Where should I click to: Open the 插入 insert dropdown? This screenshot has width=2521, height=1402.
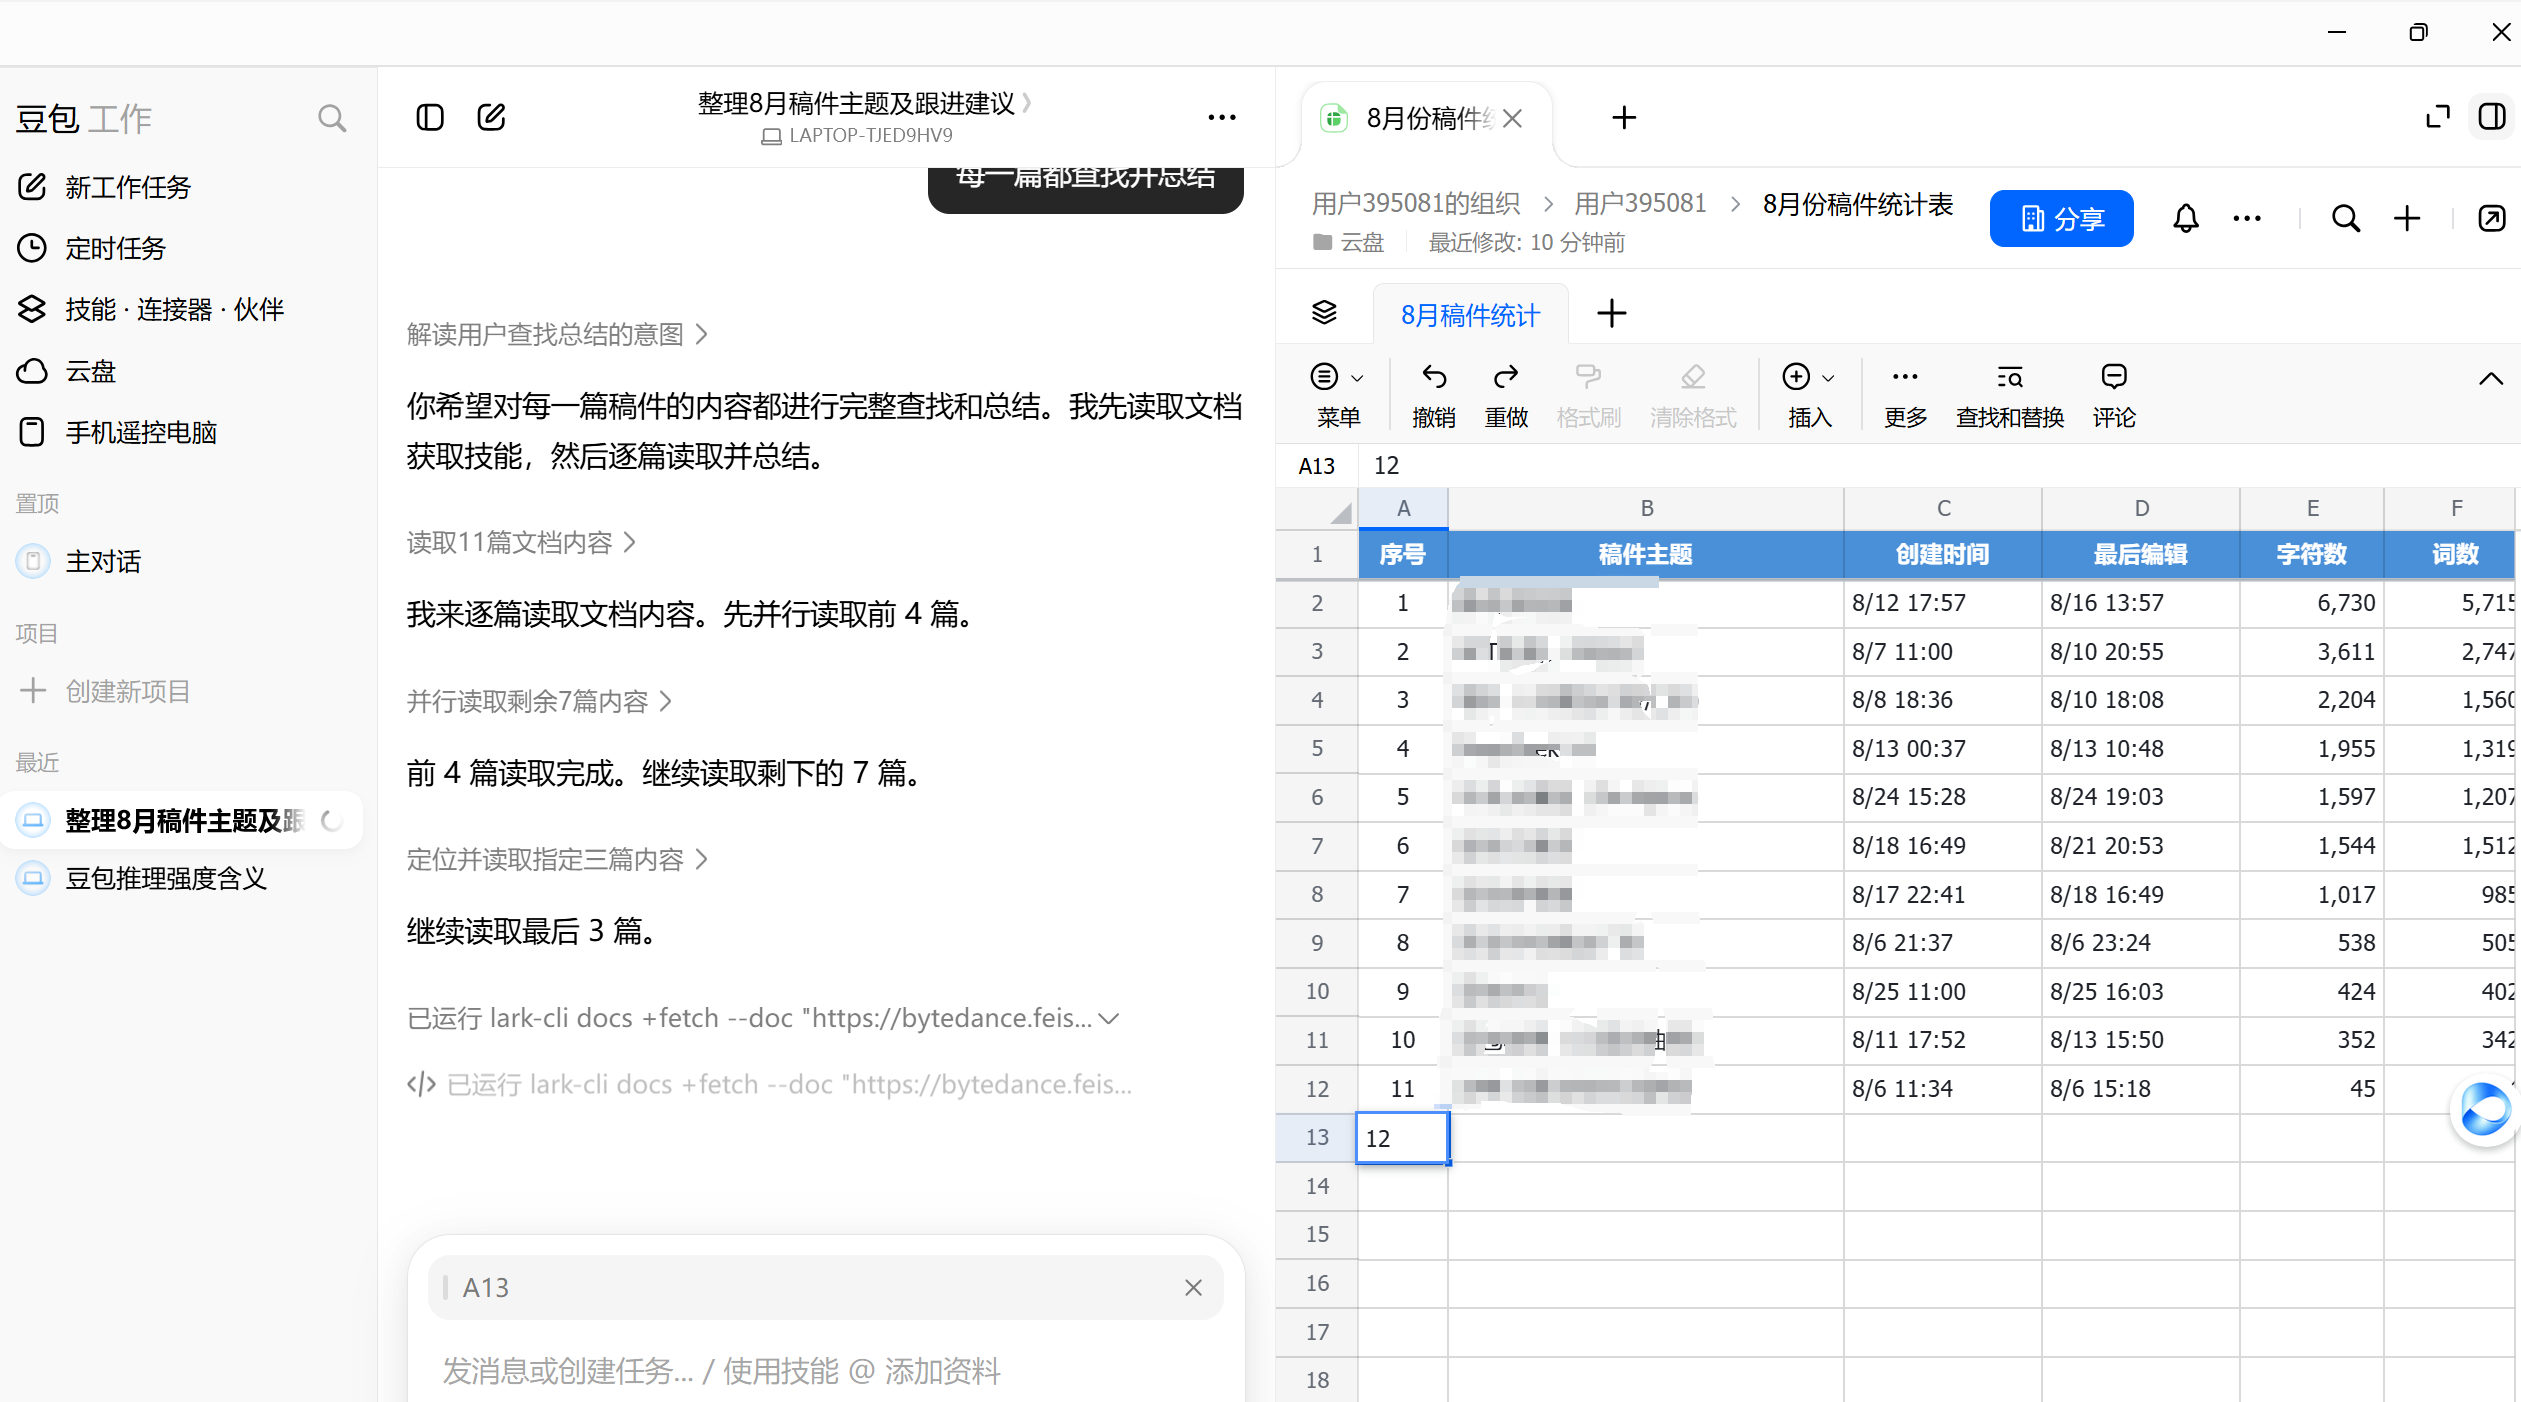click(1809, 396)
